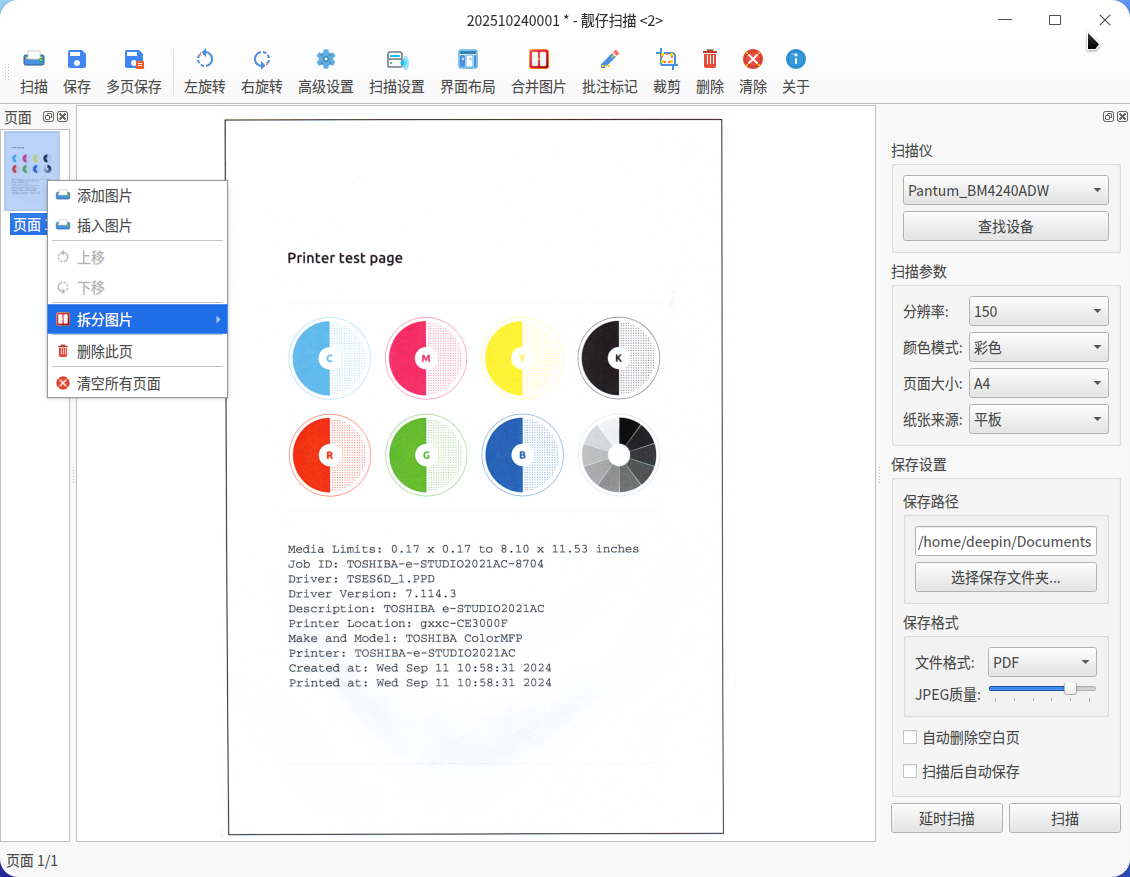1130x877 pixels.
Task: Open the 扫描设置 toolbar item
Action: [397, 72]
